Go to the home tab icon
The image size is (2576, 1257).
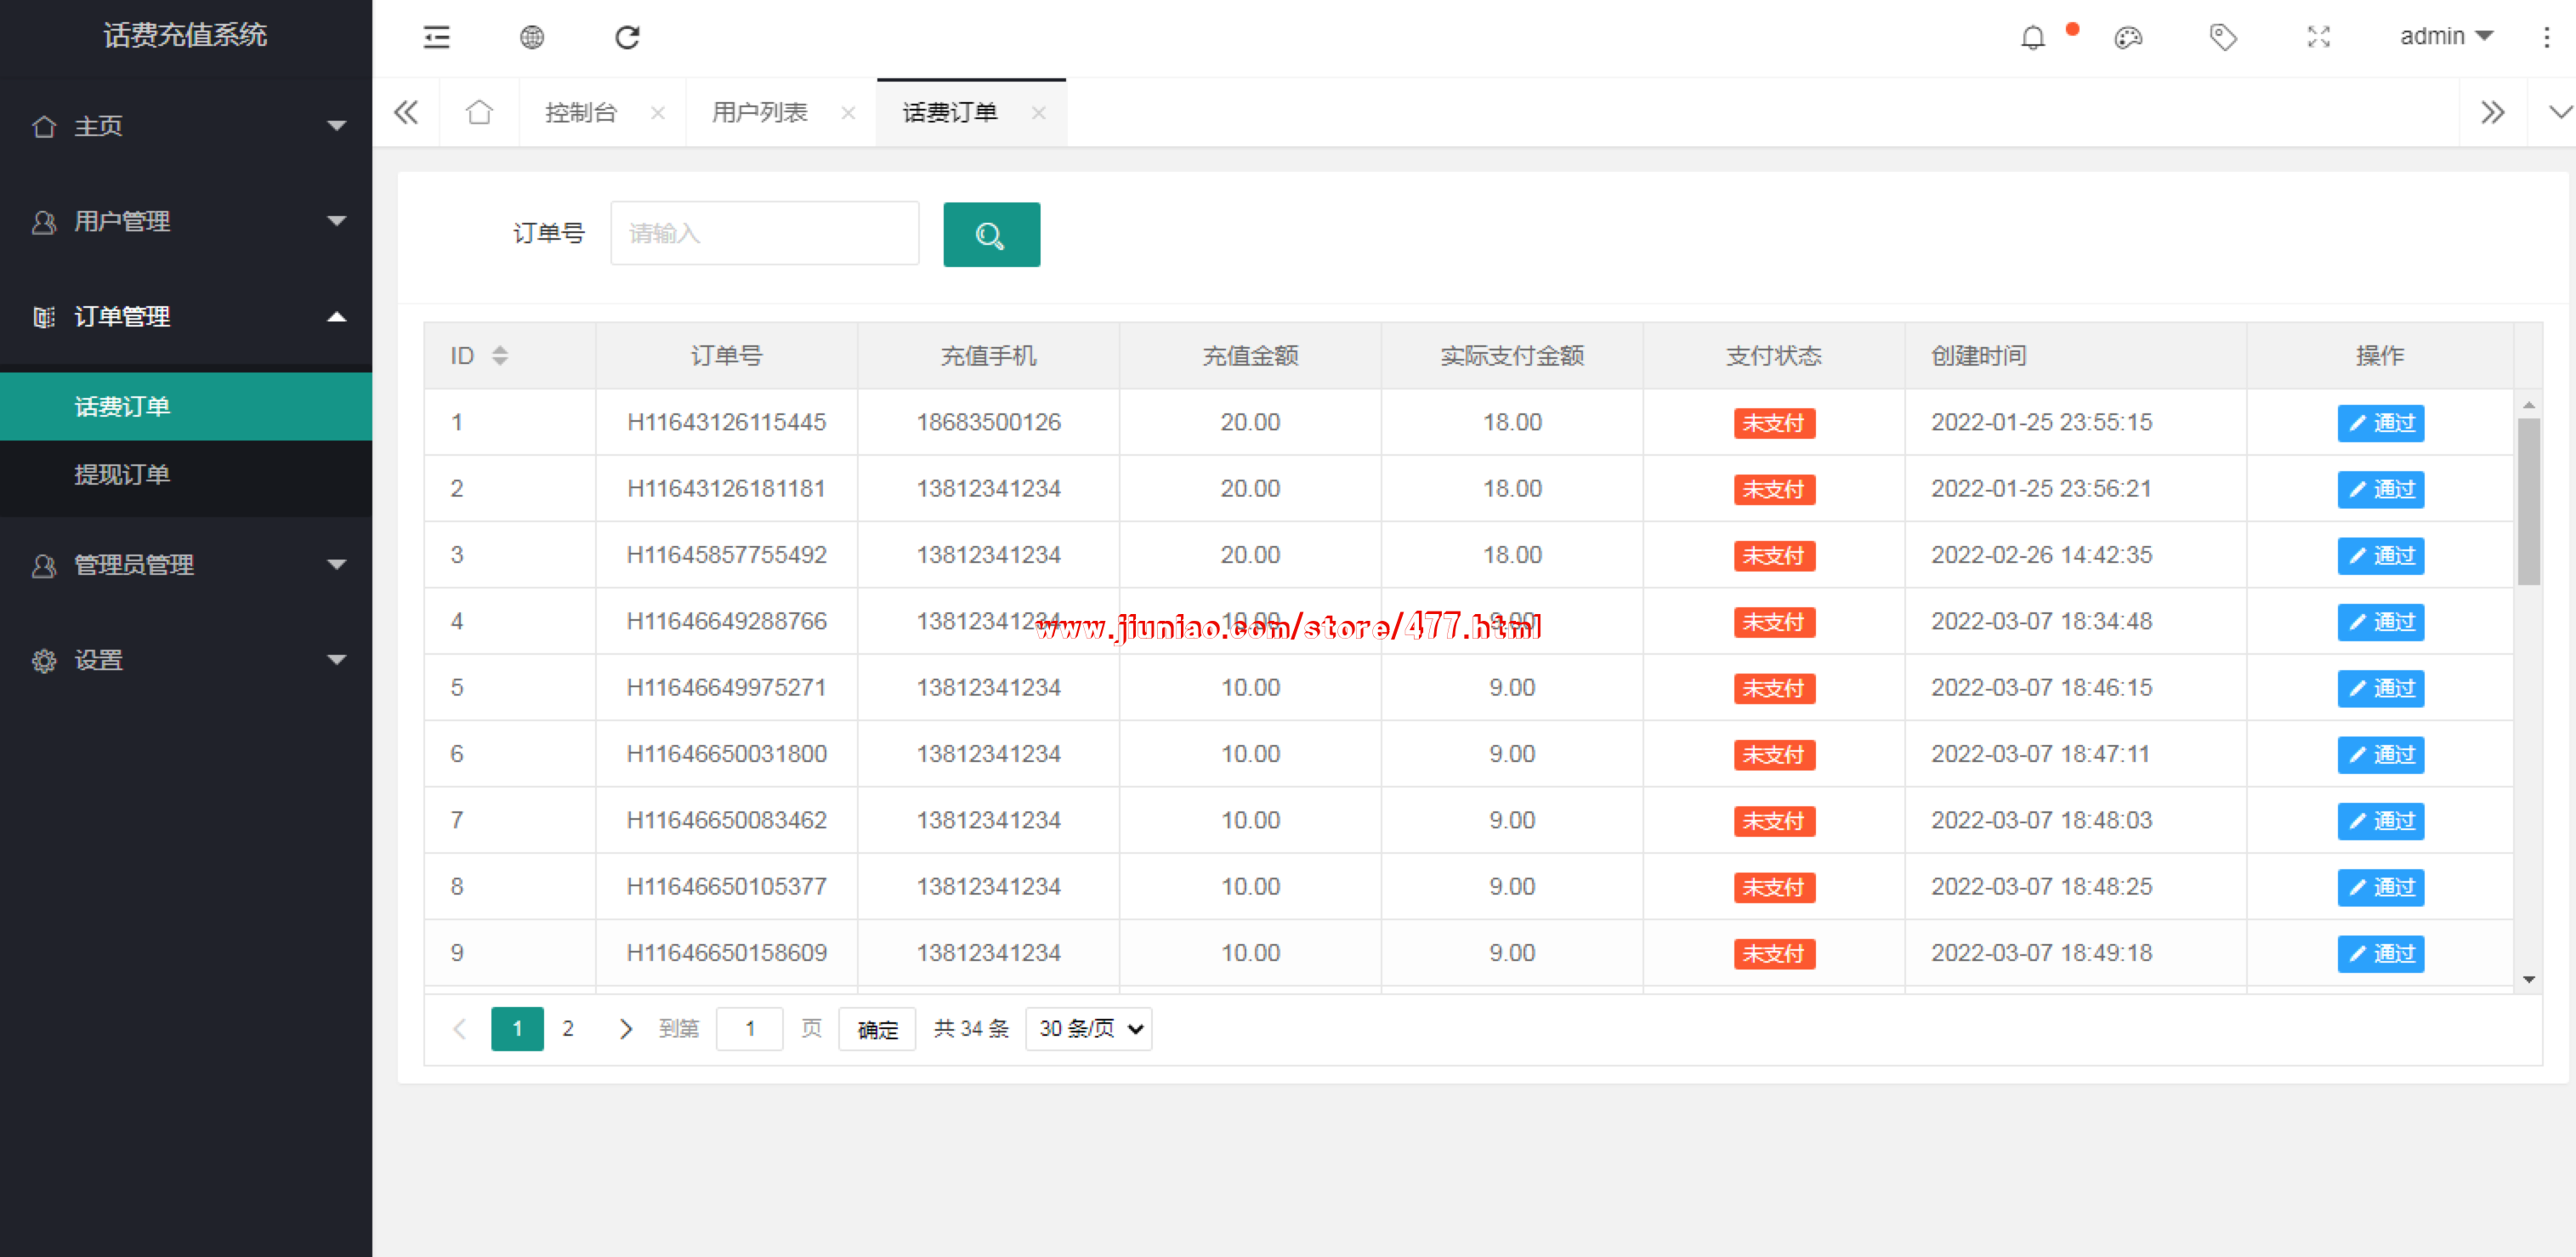tap(479, 113)
